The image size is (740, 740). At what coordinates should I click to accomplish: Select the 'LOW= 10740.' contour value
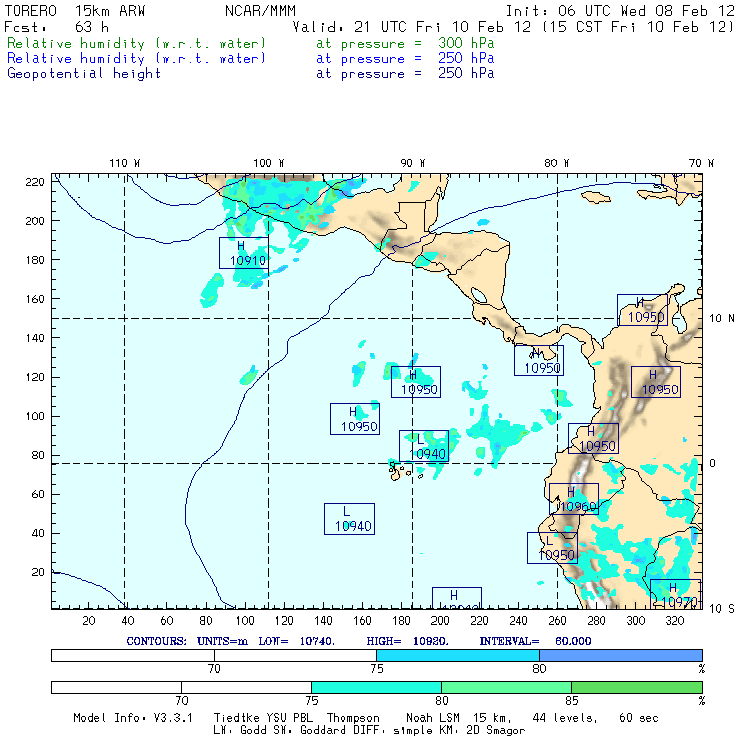296,641
